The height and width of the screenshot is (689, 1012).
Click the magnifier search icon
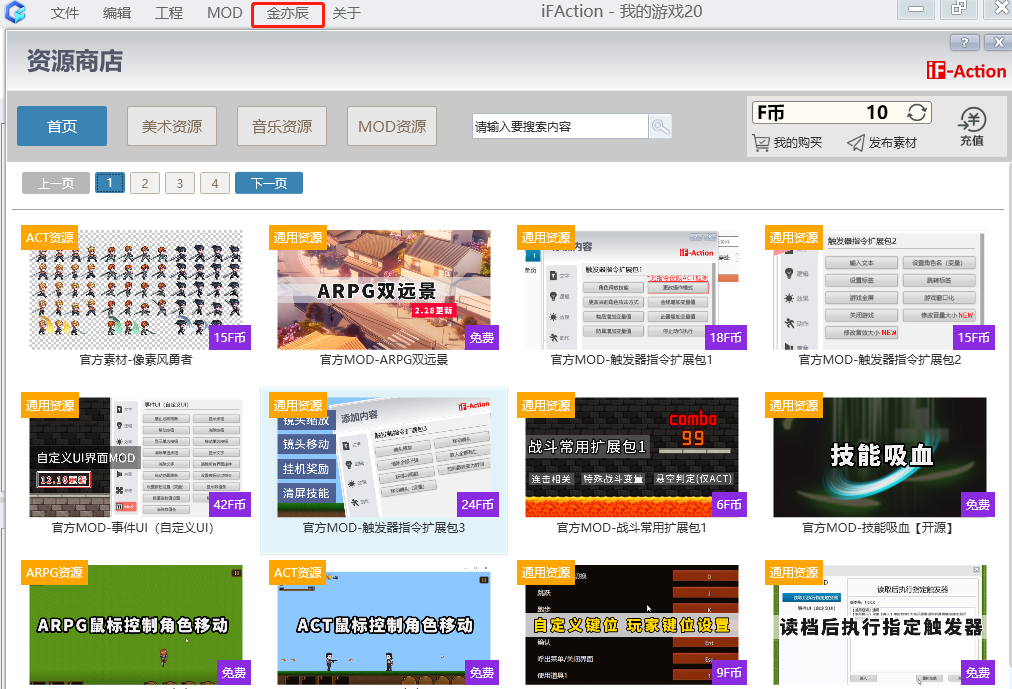[x=660, y=126]
